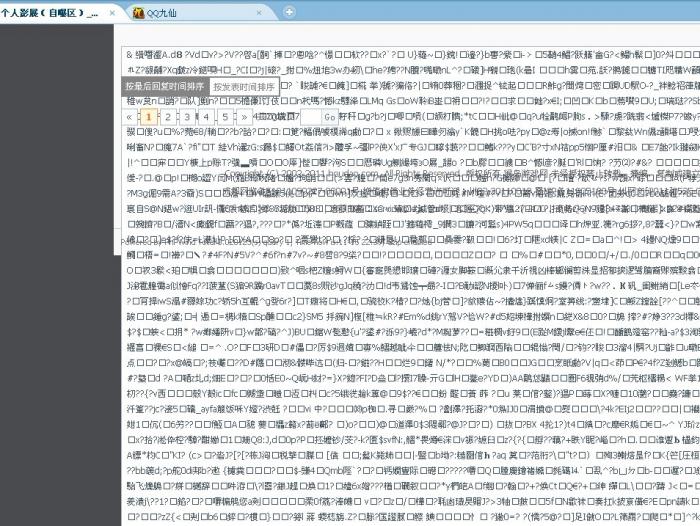Select page 1 in pagination
Viewport: 700px width, 526px height.
click(149, 117)
